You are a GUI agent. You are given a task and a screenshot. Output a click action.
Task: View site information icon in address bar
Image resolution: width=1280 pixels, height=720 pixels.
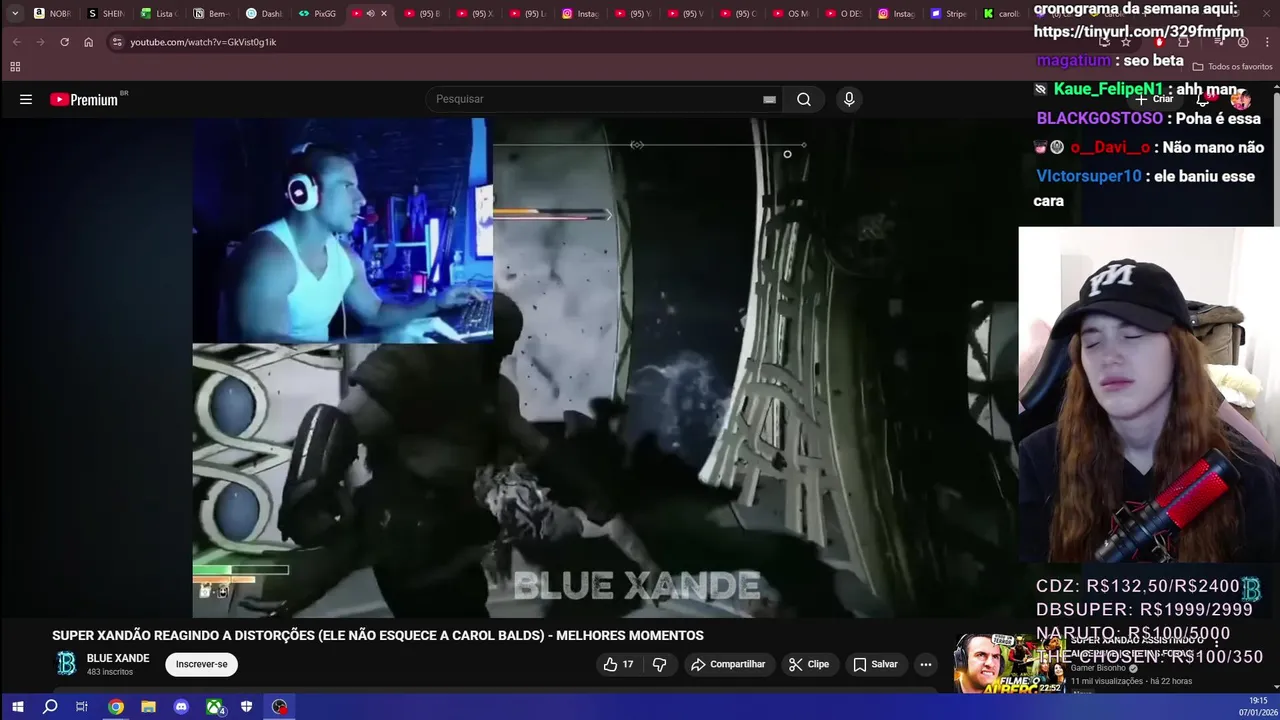pyautogui.click(x=117, y=42)
